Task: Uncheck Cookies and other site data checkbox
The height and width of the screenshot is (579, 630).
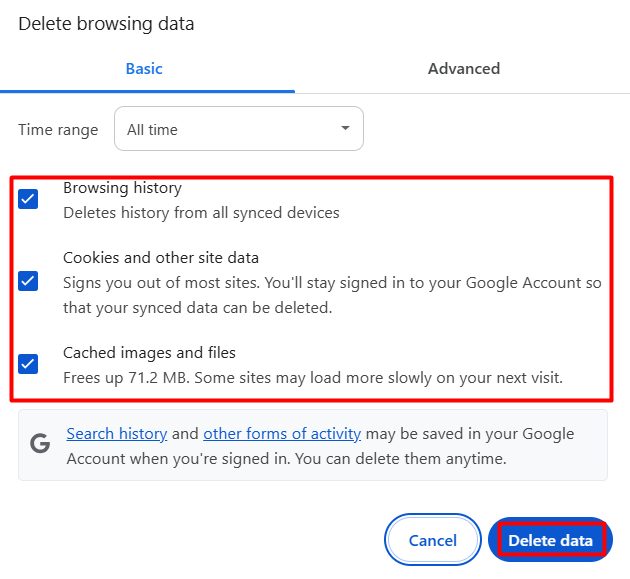Action: coord(28,281)
